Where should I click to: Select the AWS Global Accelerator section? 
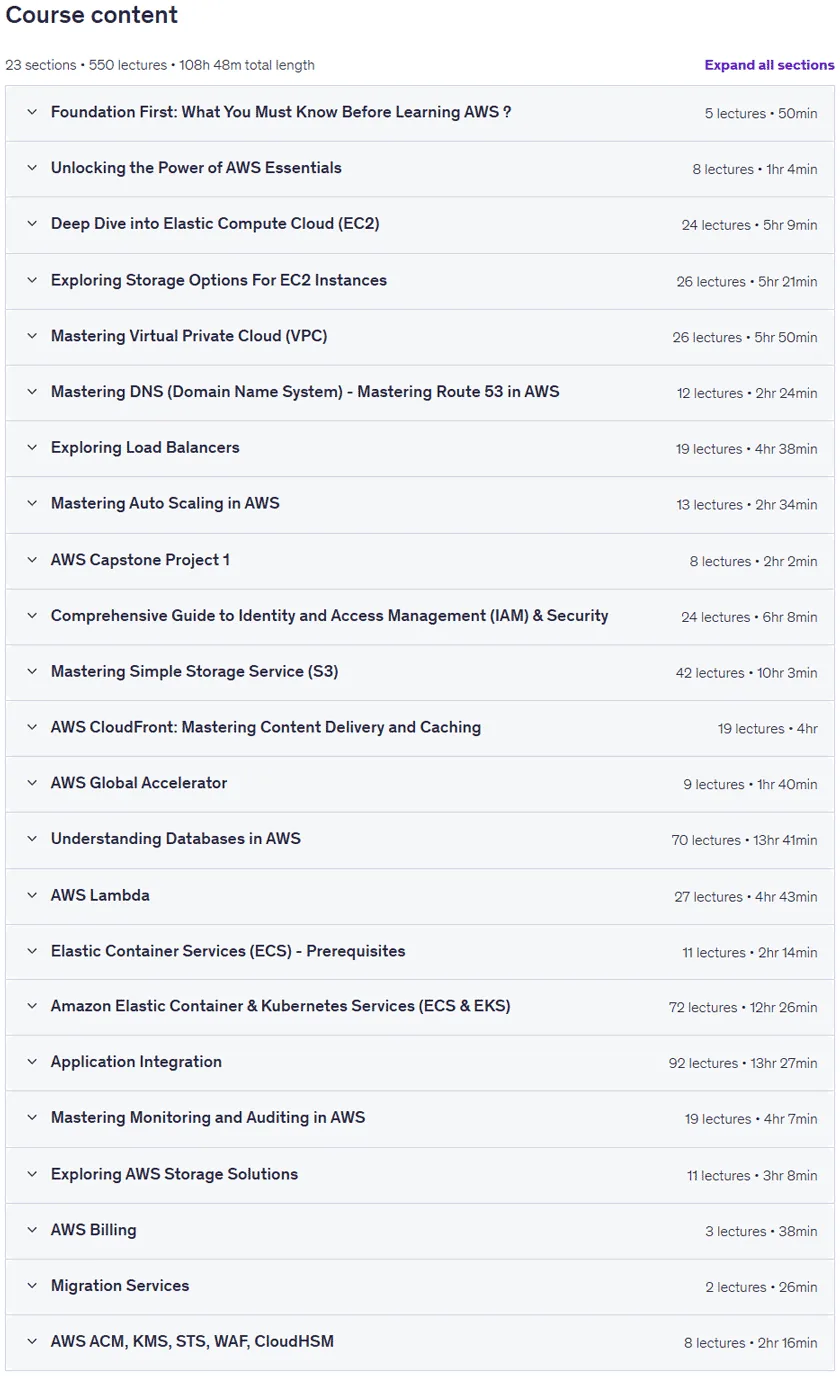point(420,784)
